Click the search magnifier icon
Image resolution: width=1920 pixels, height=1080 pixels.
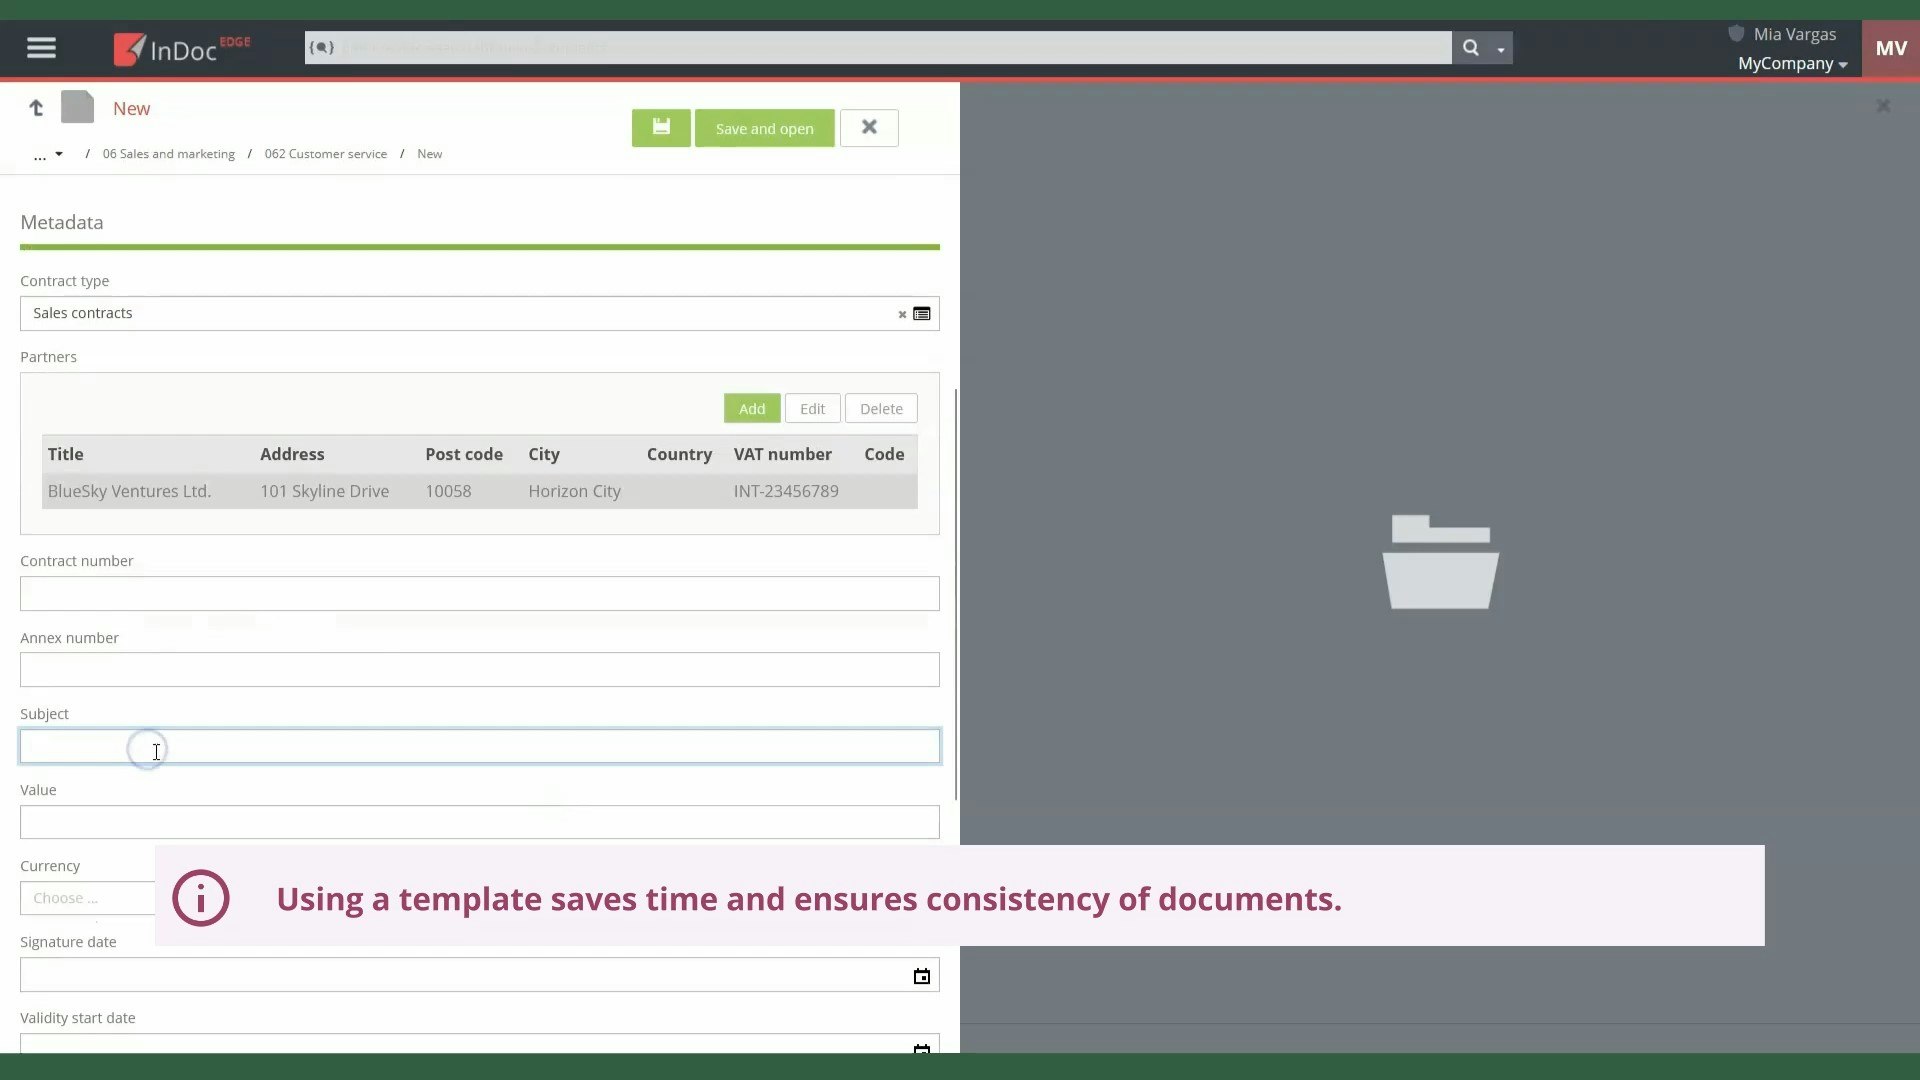(1470, 47)
